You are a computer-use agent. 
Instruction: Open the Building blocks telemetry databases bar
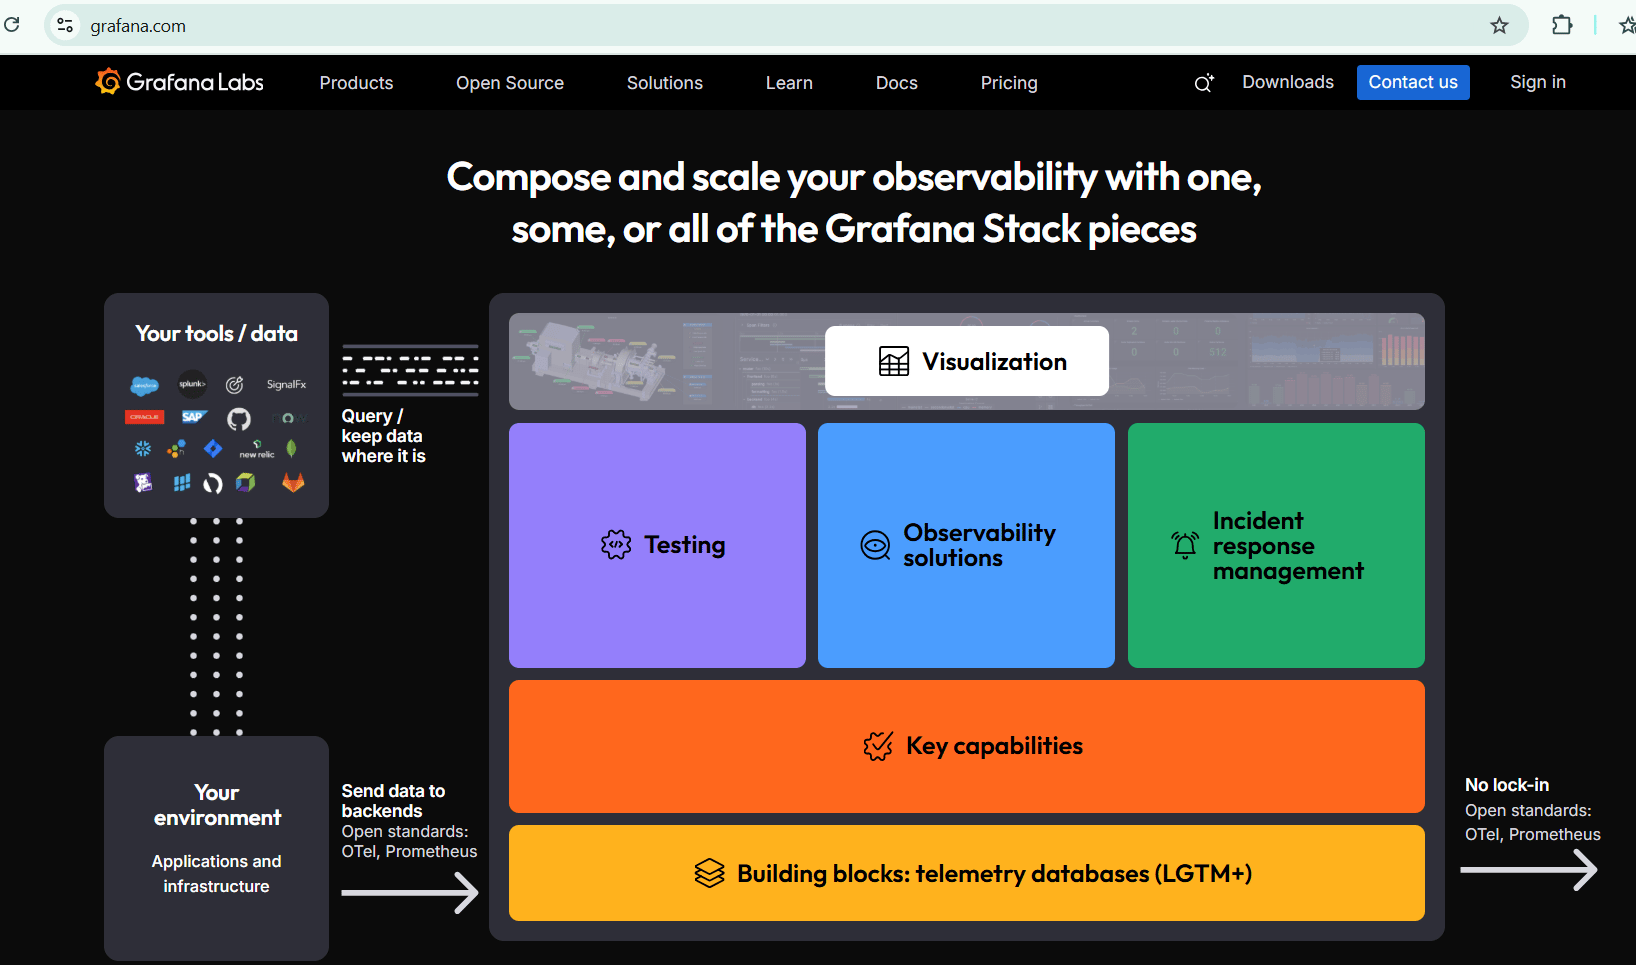click(967, 873)
